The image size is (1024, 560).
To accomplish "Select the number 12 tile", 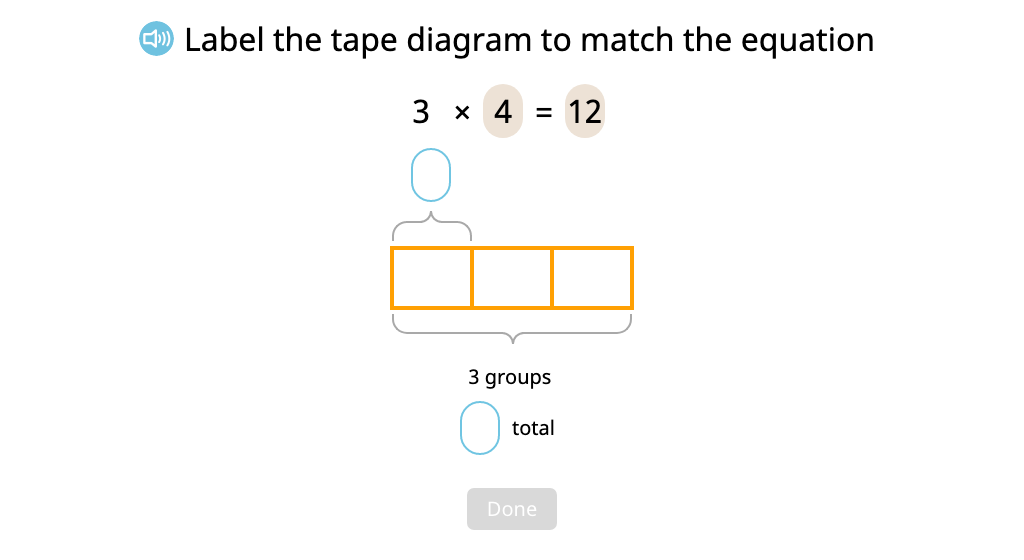I will point(584,111).
